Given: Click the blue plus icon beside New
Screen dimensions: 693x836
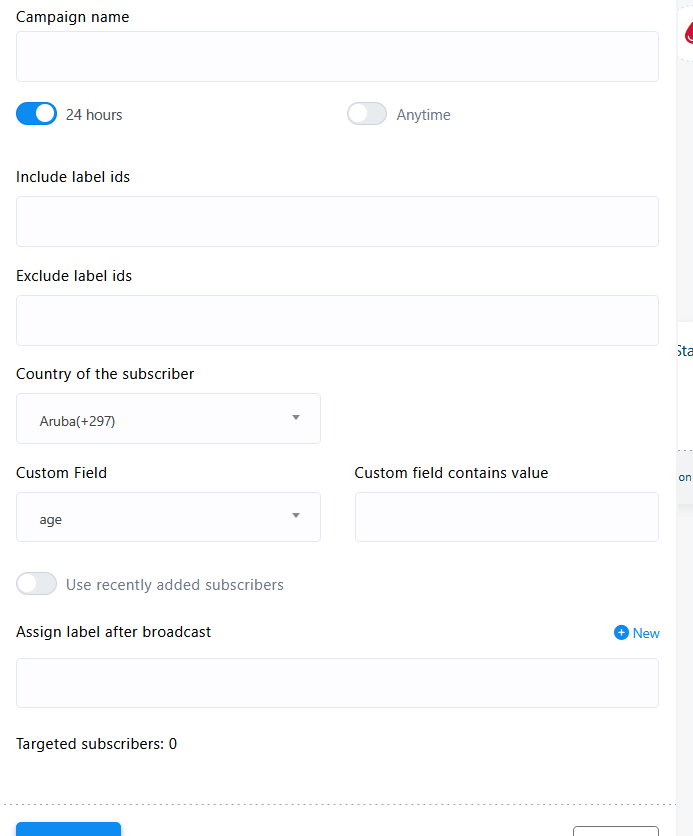Looking at the screenshot, I should 621,633.
